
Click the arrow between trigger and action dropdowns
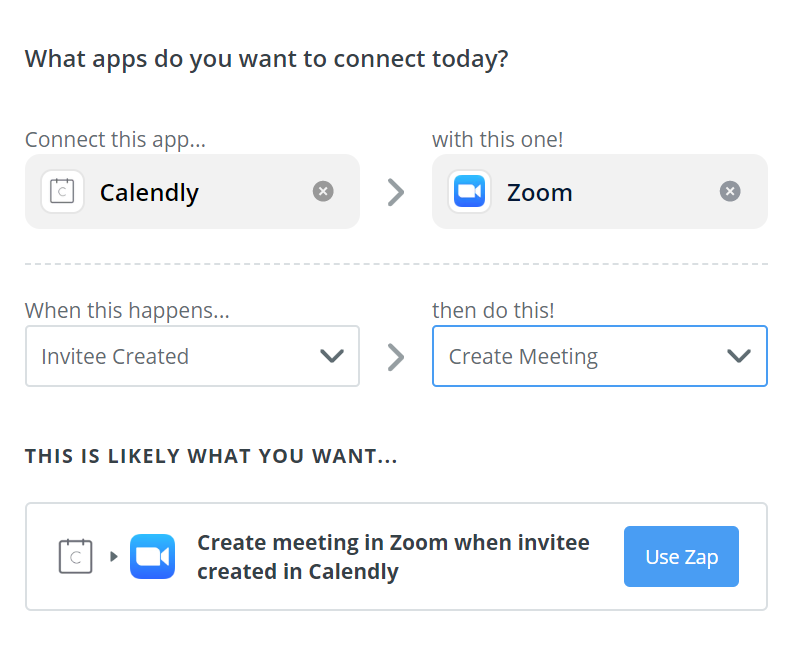(x=396, y=357)
